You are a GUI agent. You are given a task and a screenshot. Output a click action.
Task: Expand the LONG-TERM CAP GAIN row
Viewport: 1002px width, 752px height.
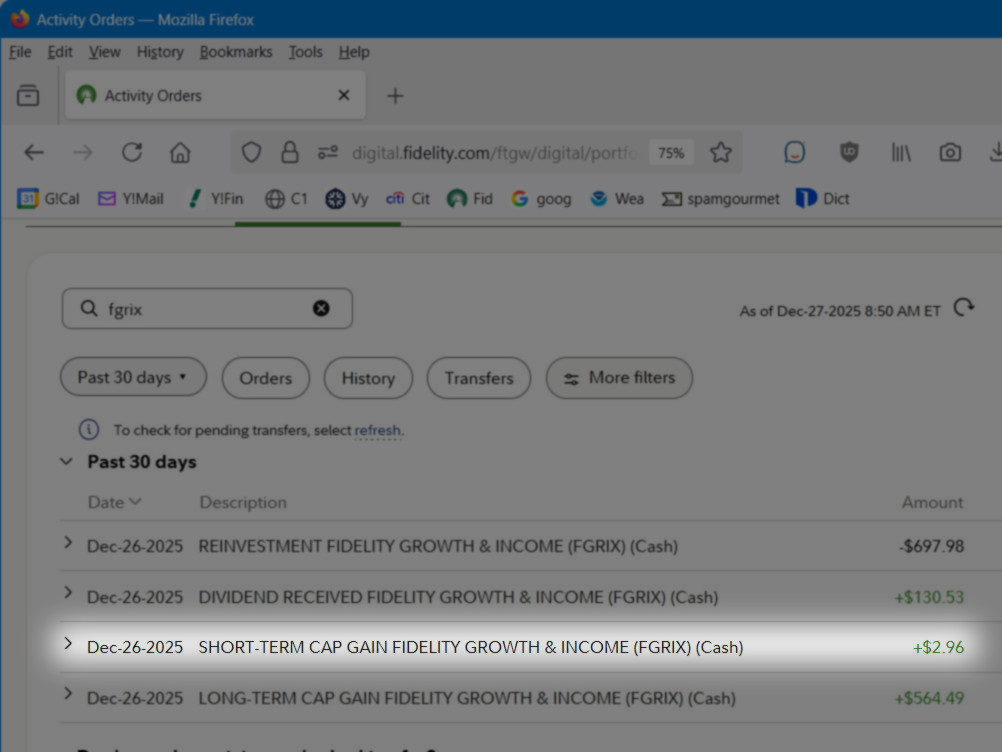tap(68, 694)
